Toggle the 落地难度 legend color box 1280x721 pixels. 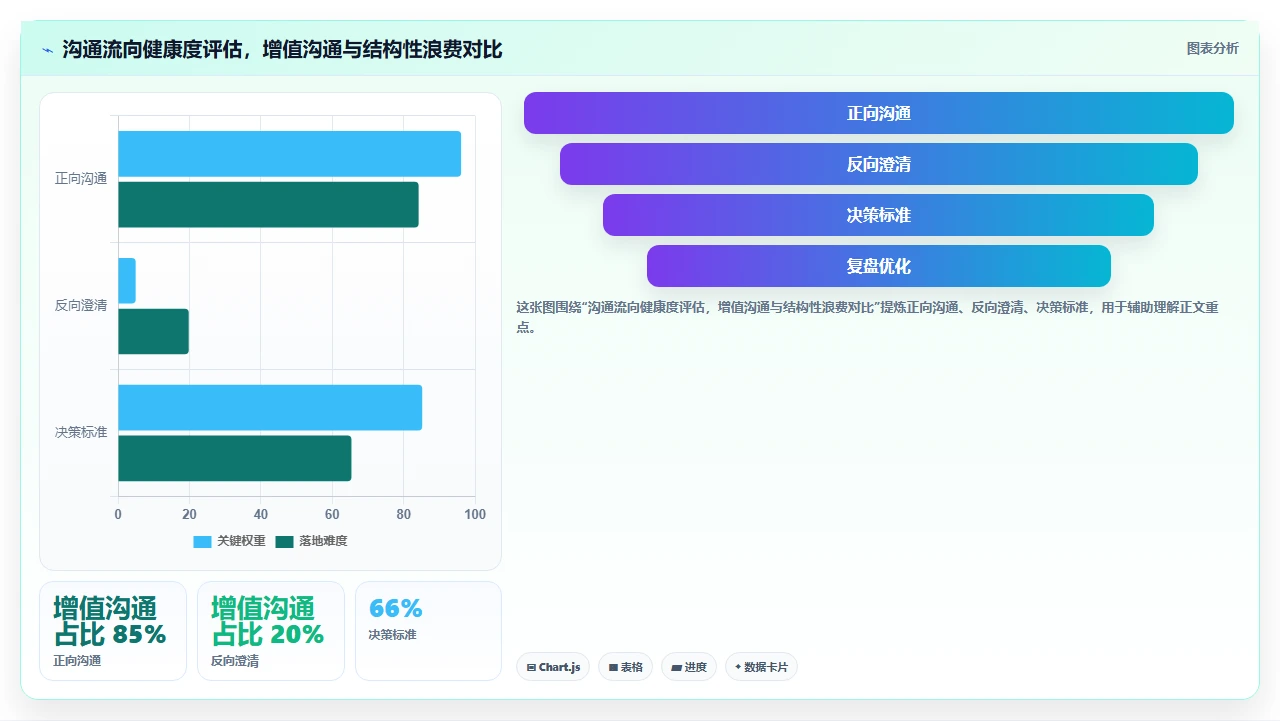(x=284, y=541)
